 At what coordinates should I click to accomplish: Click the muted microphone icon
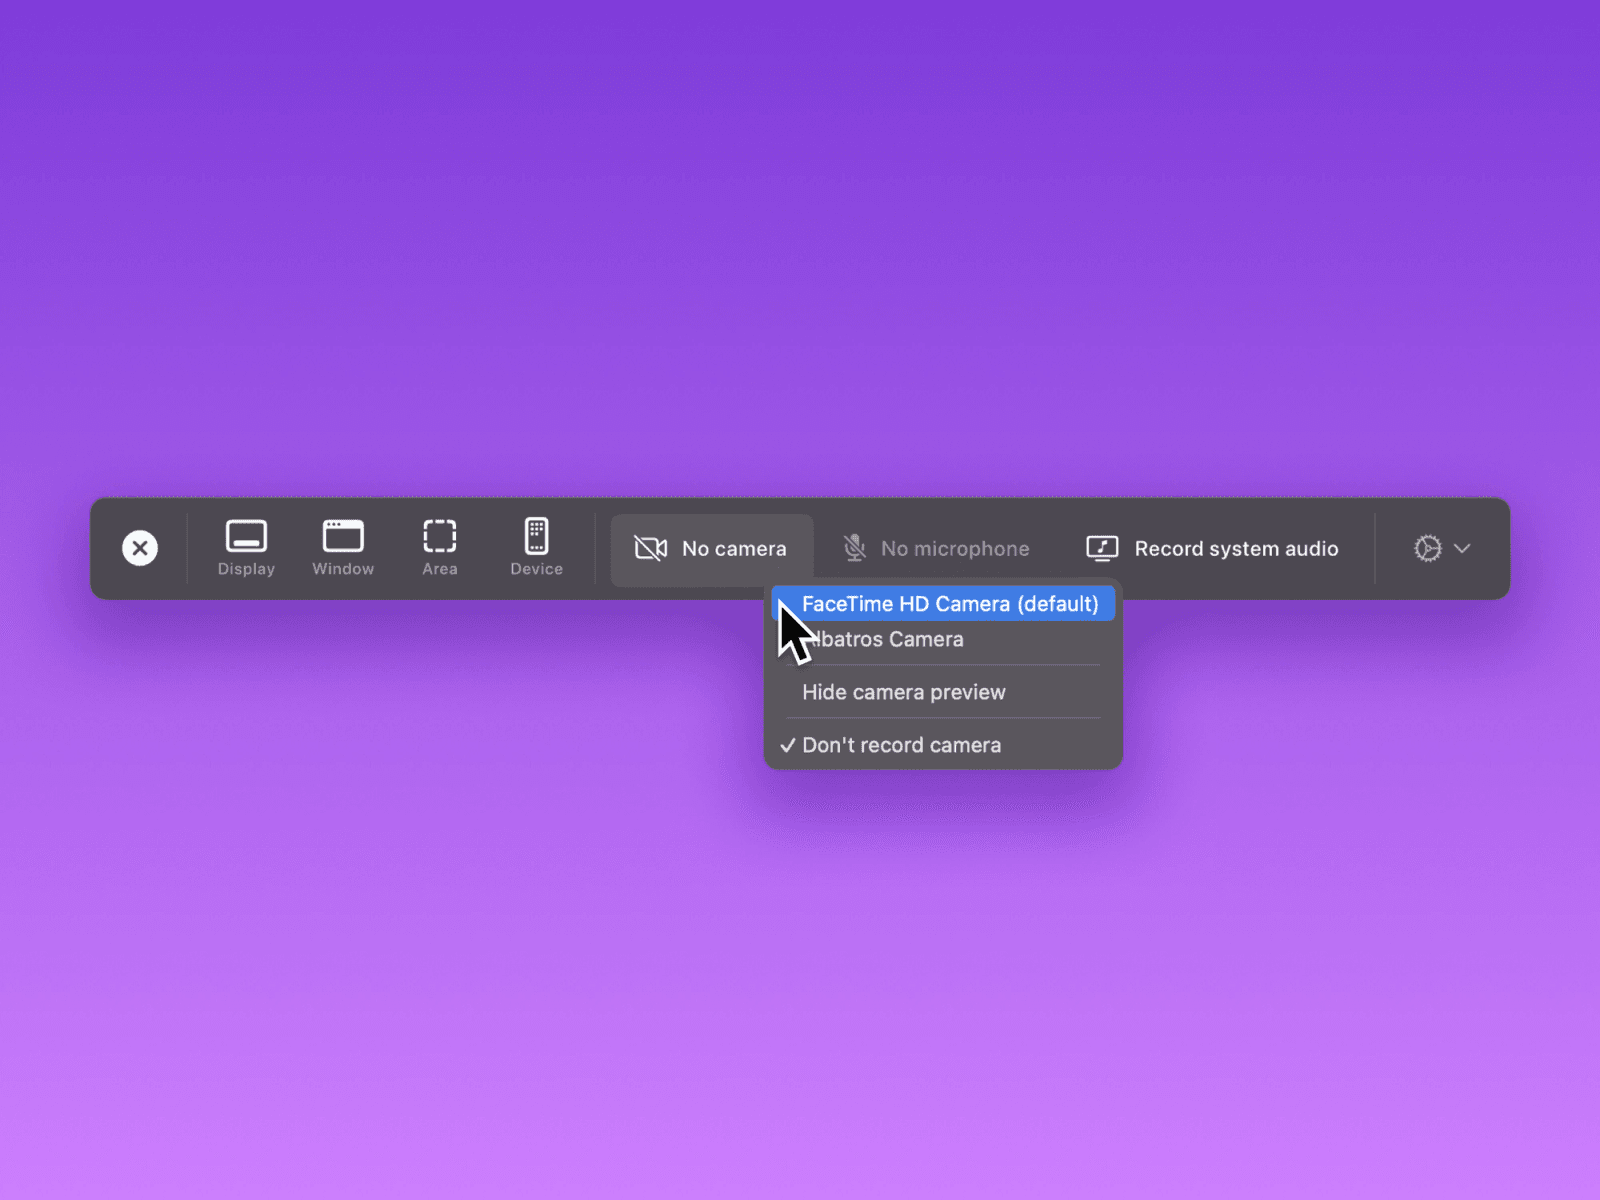[x=854, y=548]
